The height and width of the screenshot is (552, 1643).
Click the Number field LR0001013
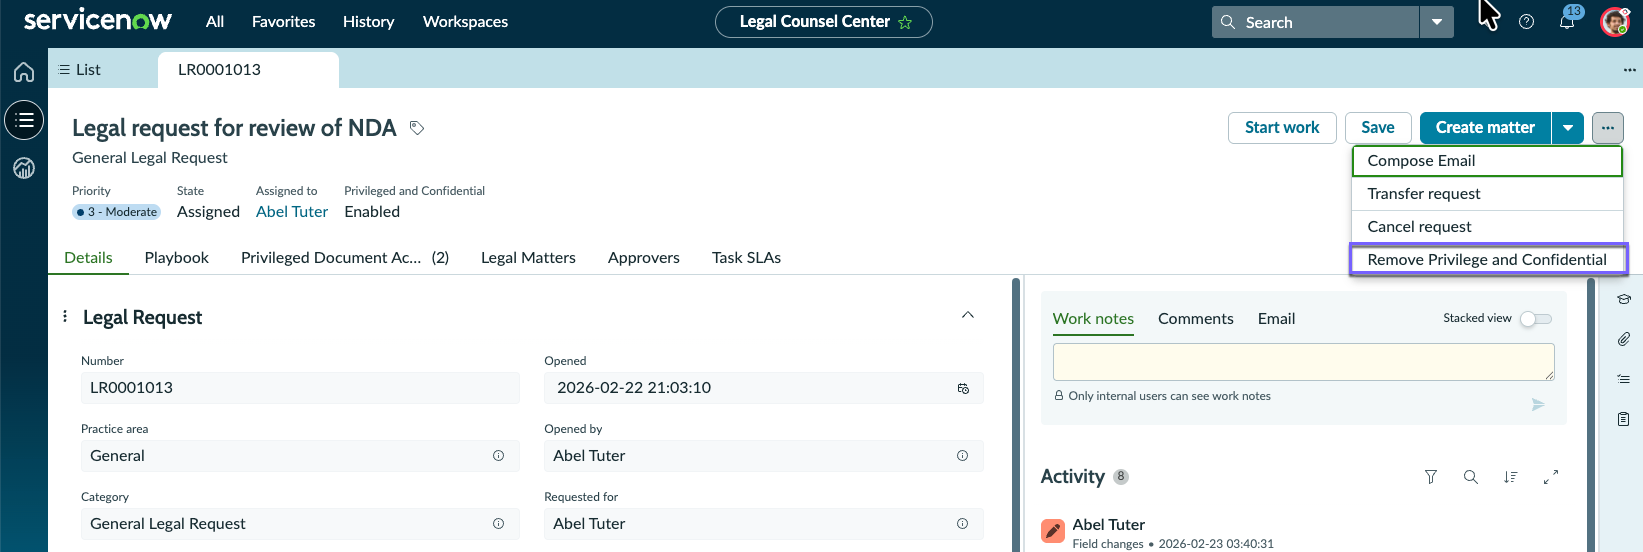(300, 388)
